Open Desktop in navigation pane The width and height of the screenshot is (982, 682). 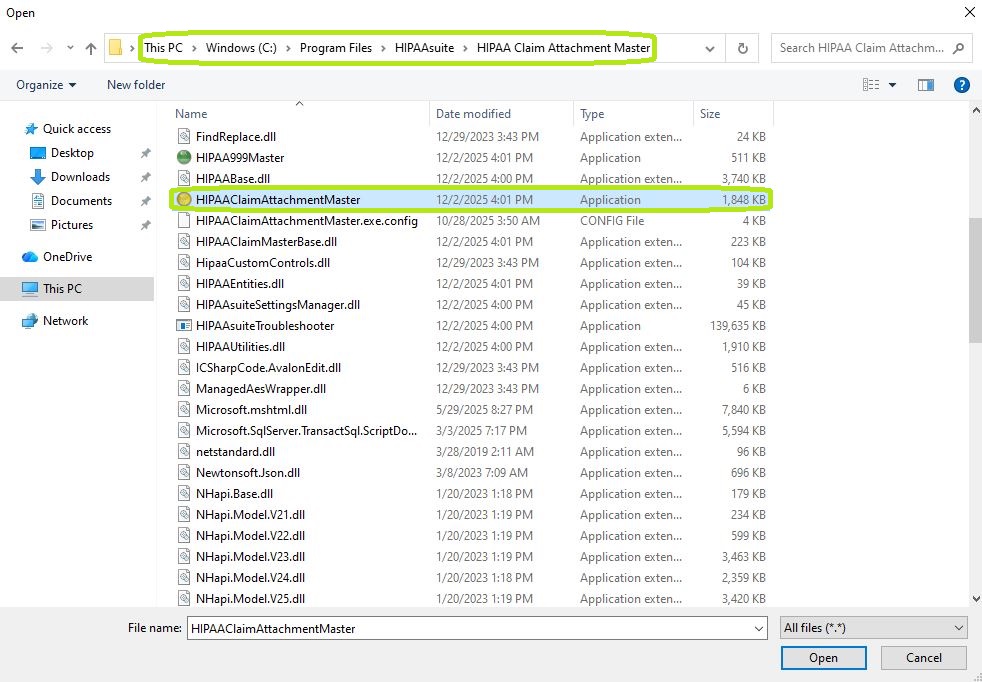pyautogui.click(x=72, y=153)
